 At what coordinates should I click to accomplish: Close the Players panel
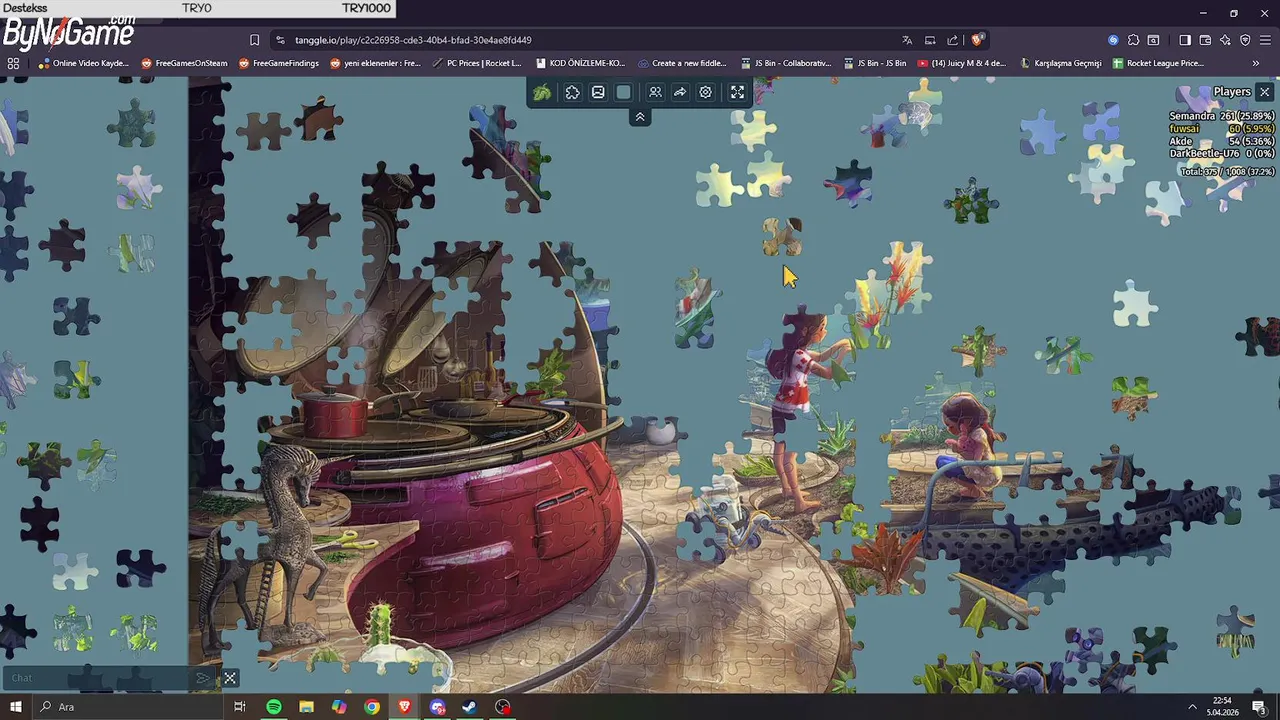tap(1264, 92)
